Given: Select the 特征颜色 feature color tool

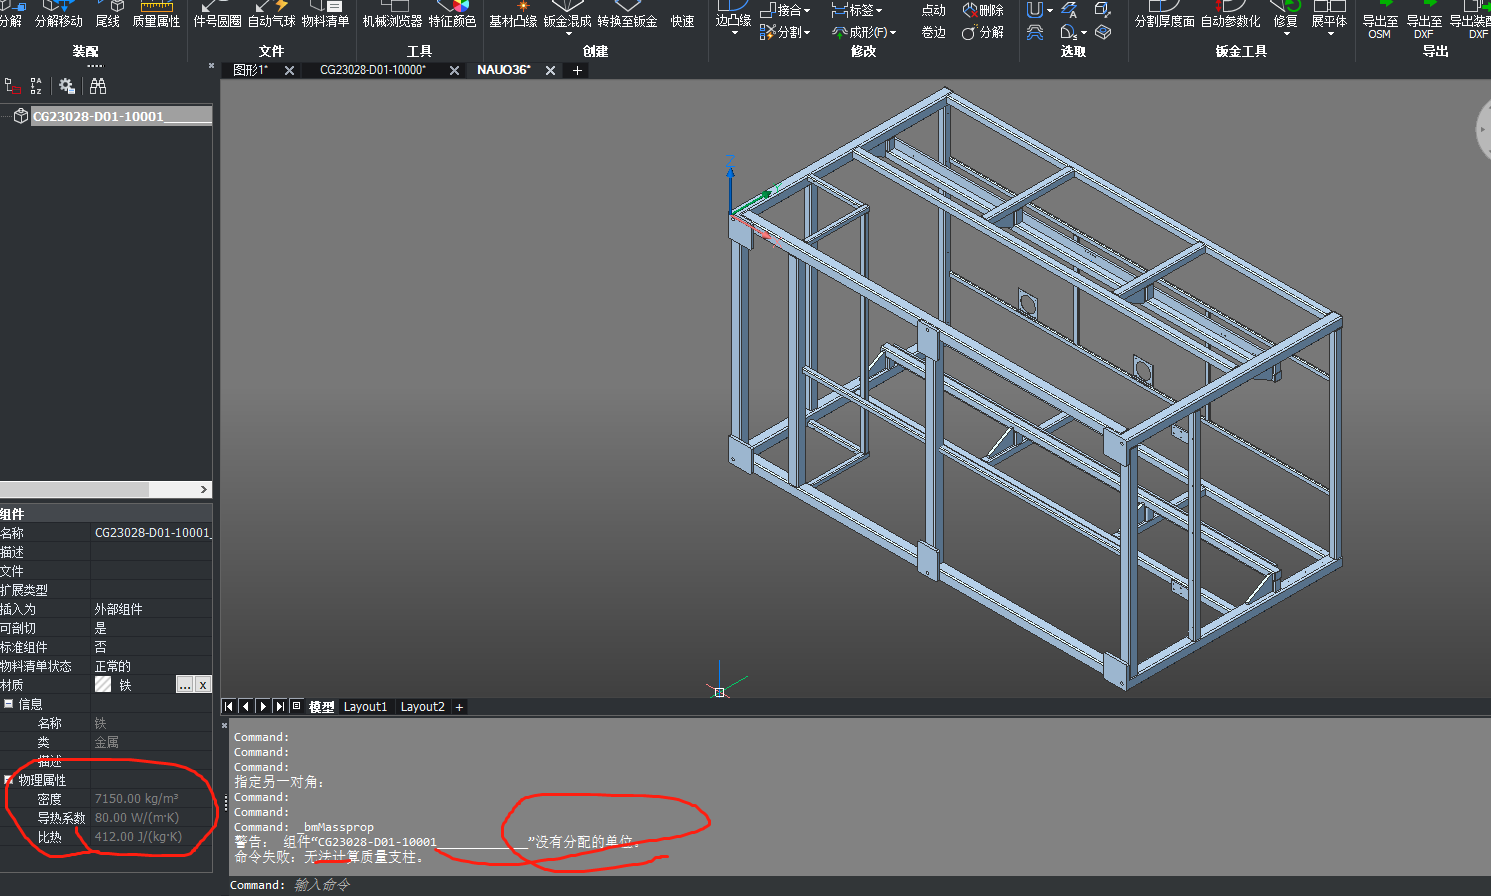Looking at the screenshot, I should 452,14.
